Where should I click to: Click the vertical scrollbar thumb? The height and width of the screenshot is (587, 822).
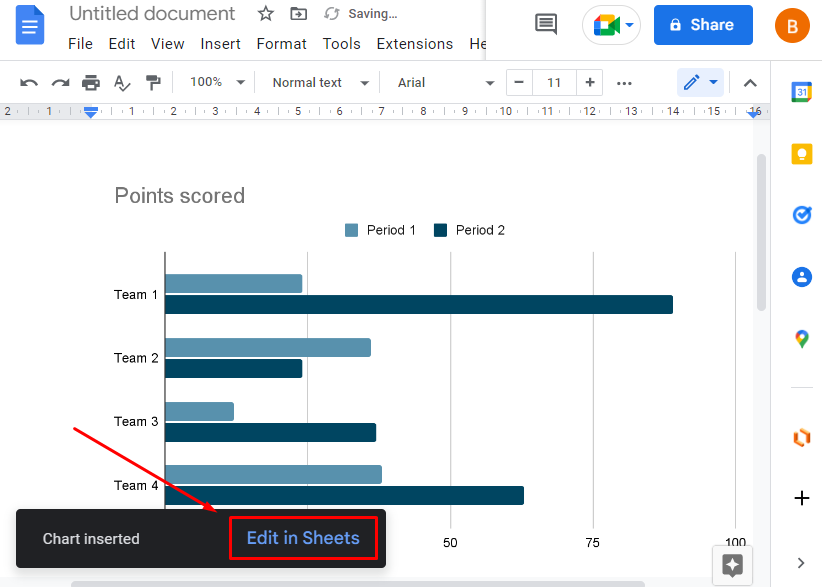pyautogui.click(x=761, y=233)
